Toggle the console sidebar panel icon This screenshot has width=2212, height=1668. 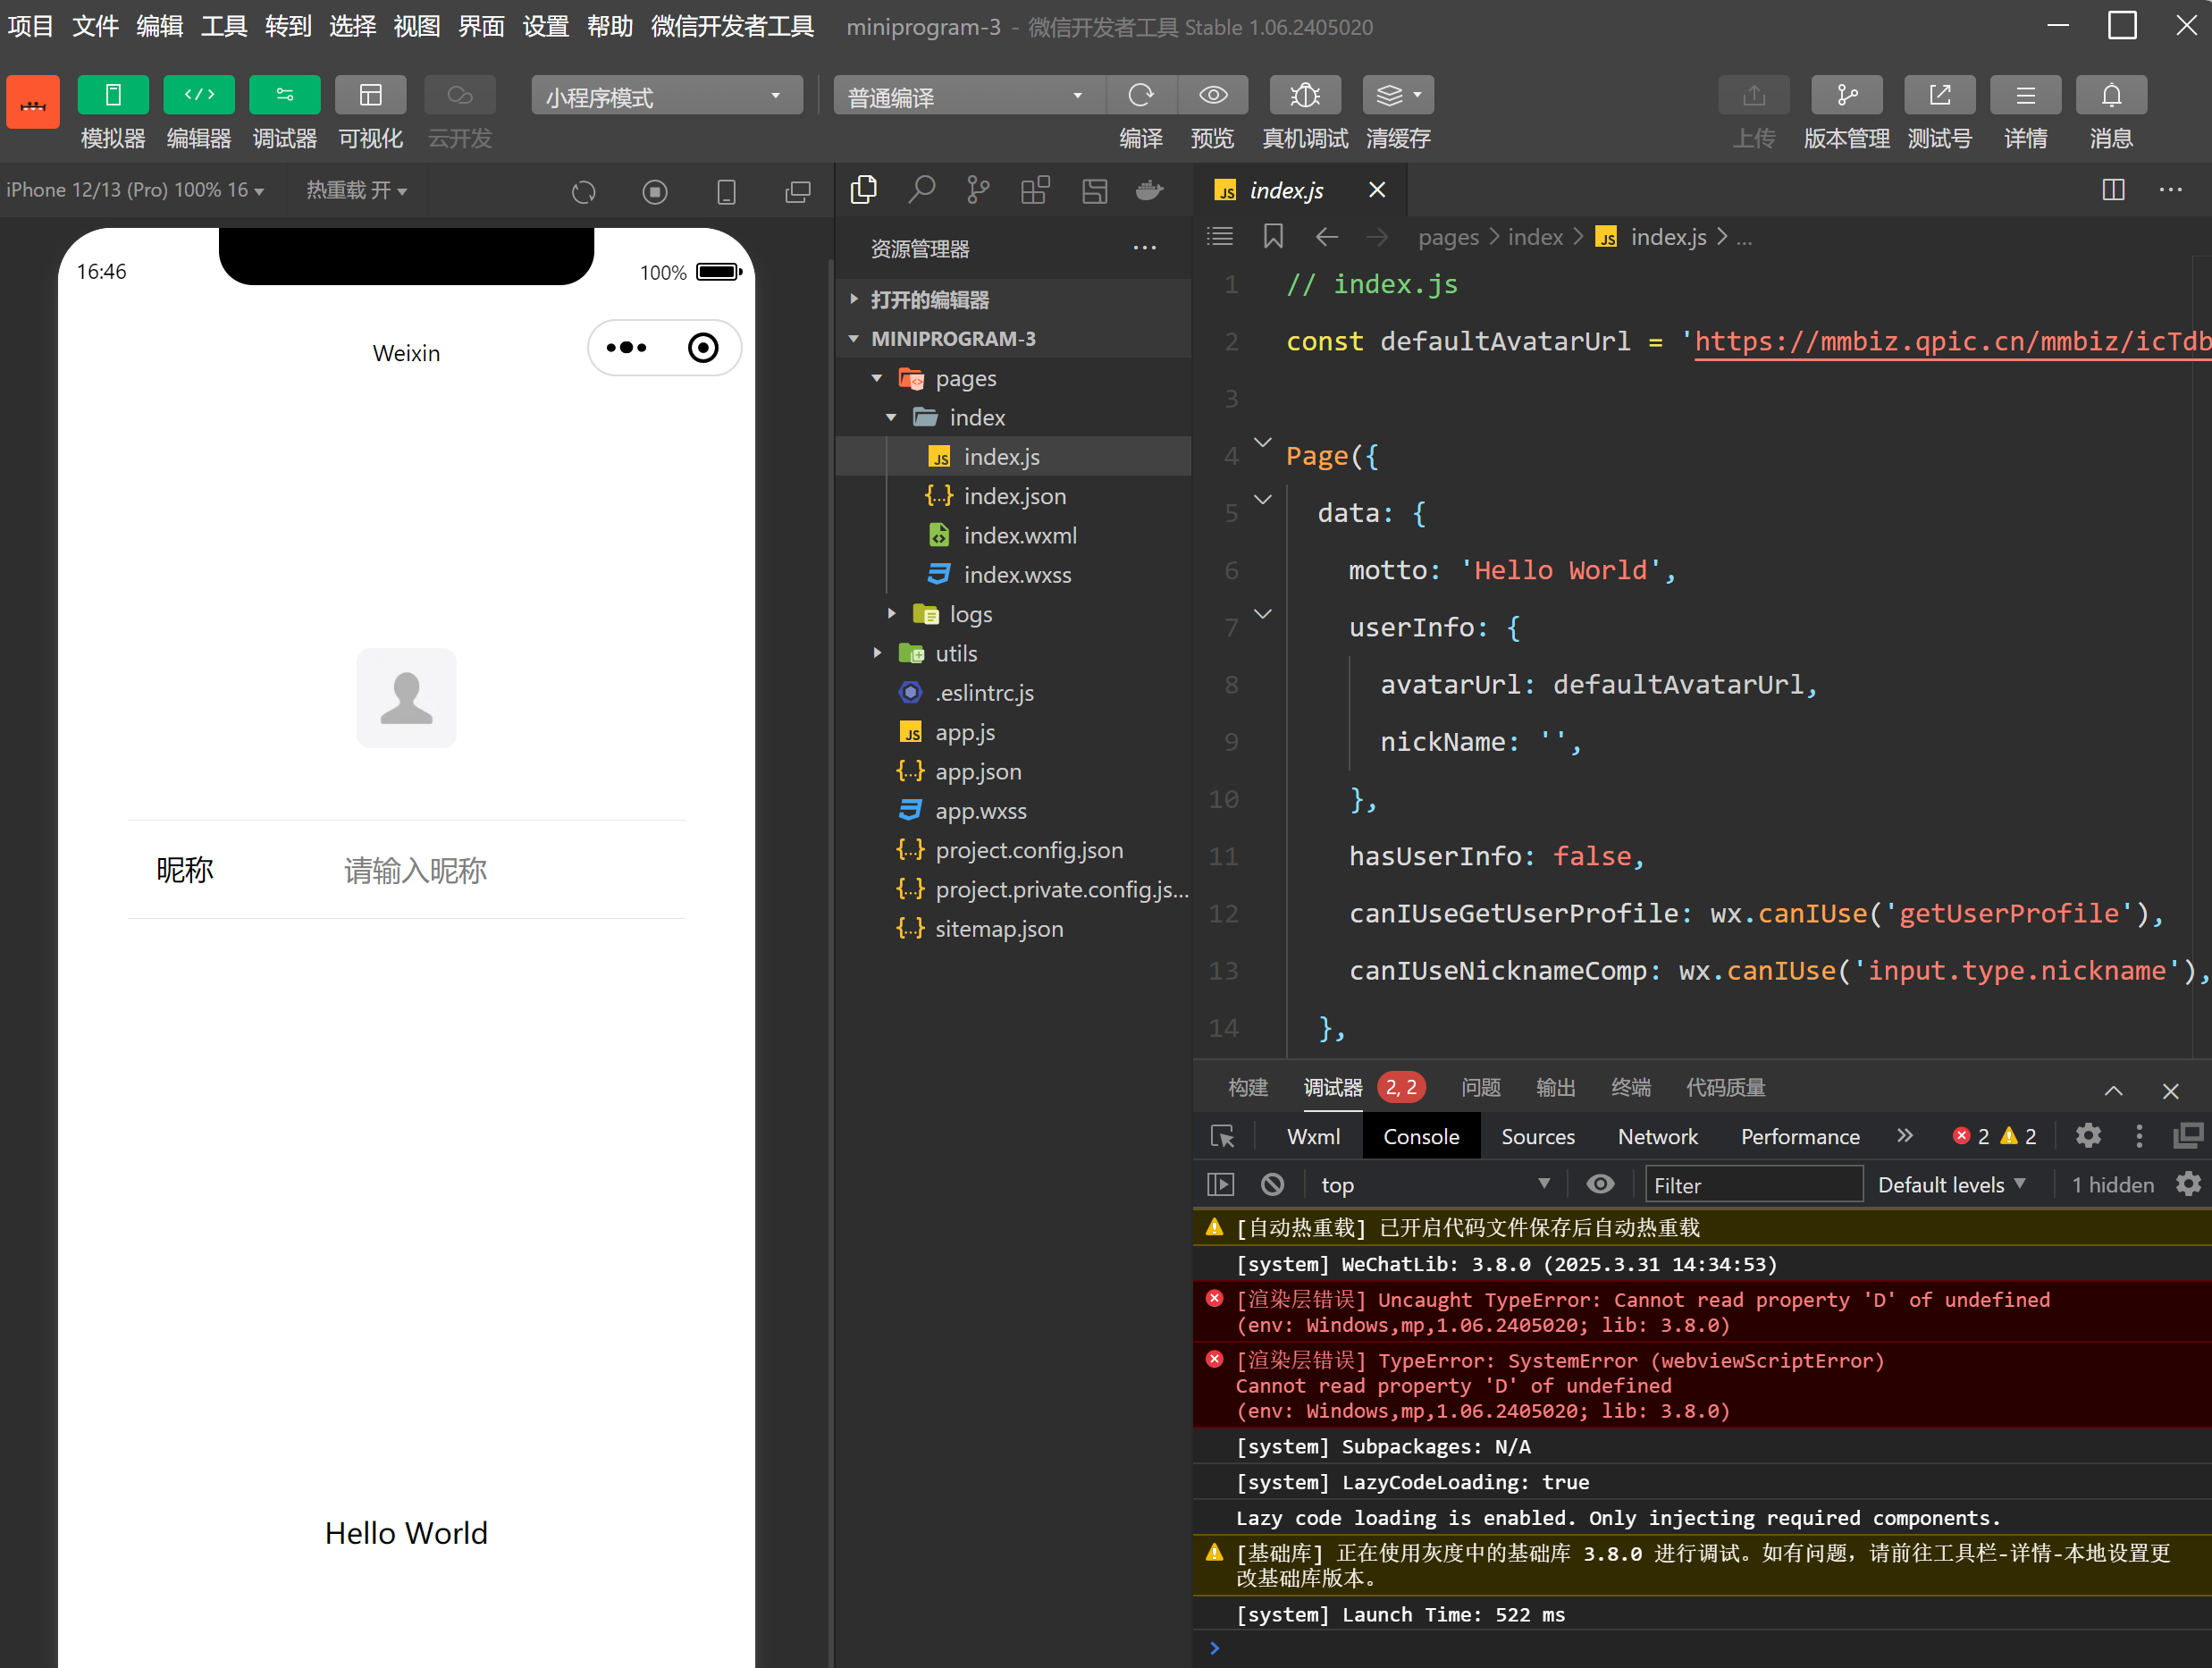(x=1221, y=1185)
